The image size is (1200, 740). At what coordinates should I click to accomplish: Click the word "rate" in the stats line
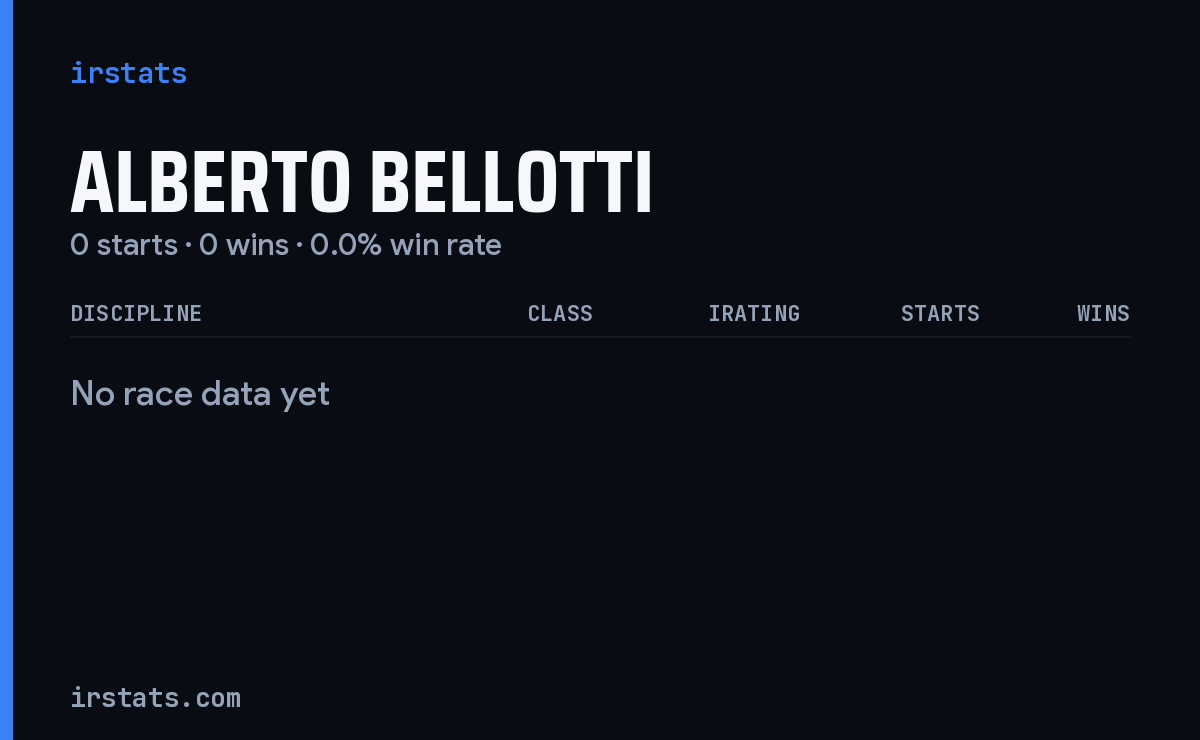pos(474,245)
